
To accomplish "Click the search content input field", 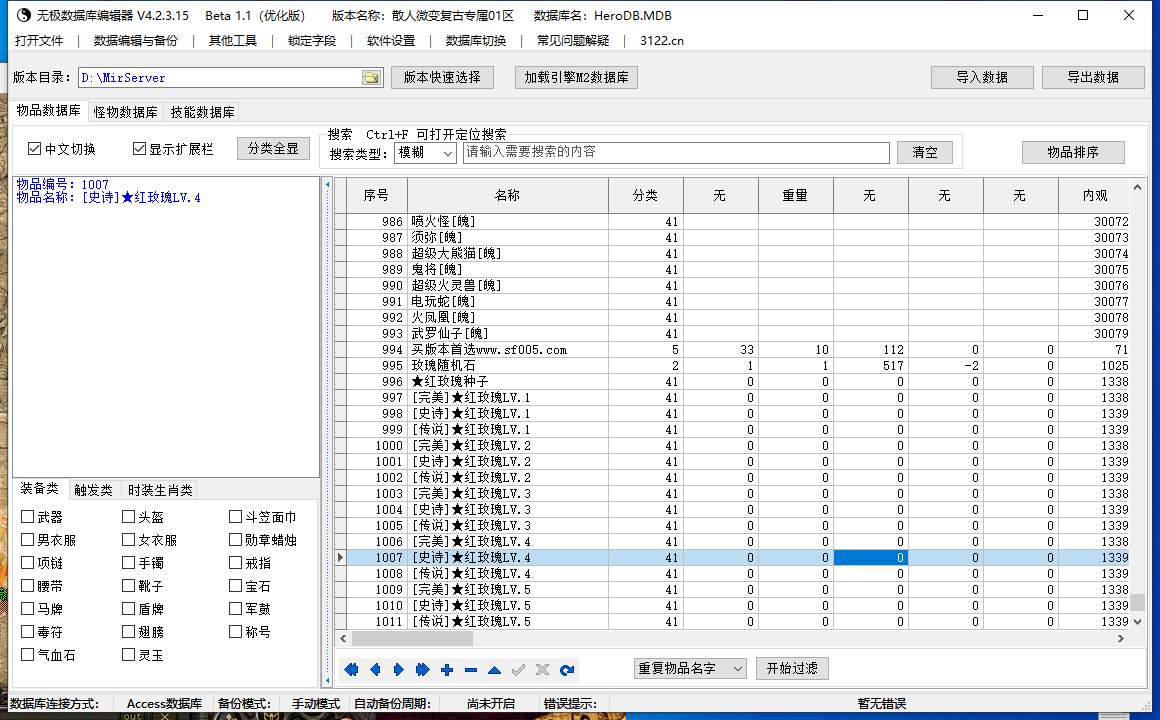I will click(676, 152).
